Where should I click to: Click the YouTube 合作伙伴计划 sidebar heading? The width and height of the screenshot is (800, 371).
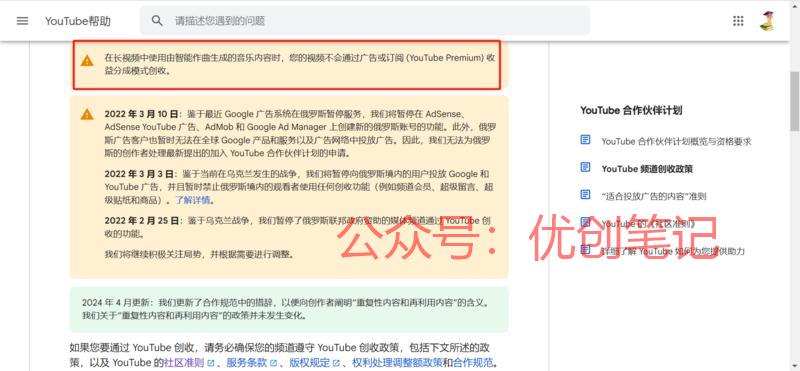pos(631,110)
